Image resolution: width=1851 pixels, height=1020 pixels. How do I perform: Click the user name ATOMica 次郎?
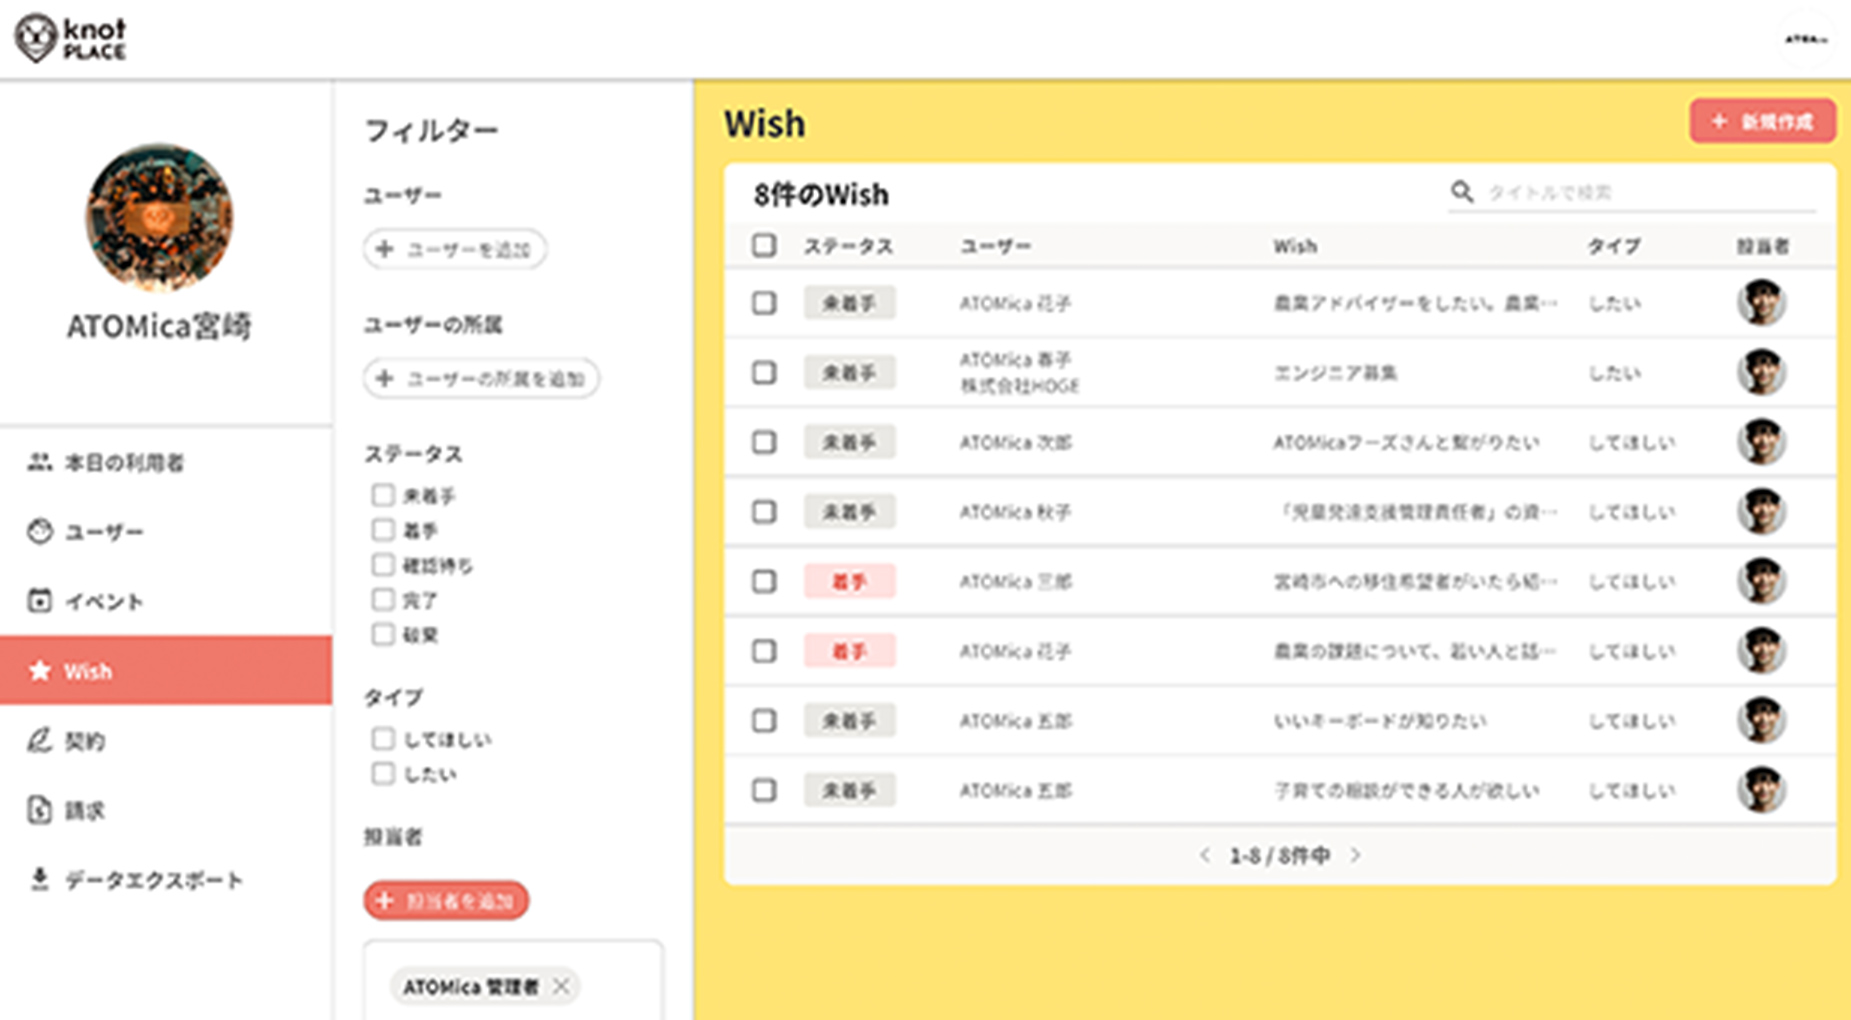point(1015,442)
